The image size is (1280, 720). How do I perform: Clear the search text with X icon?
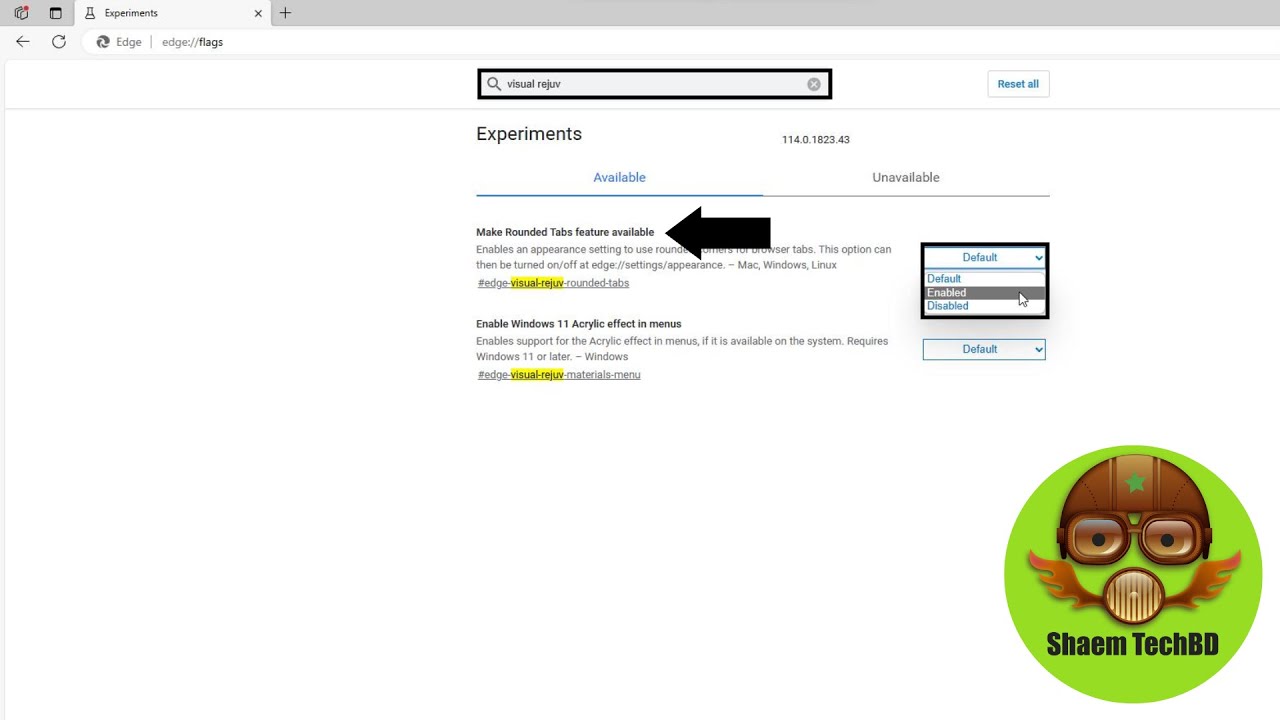point(814,84)
